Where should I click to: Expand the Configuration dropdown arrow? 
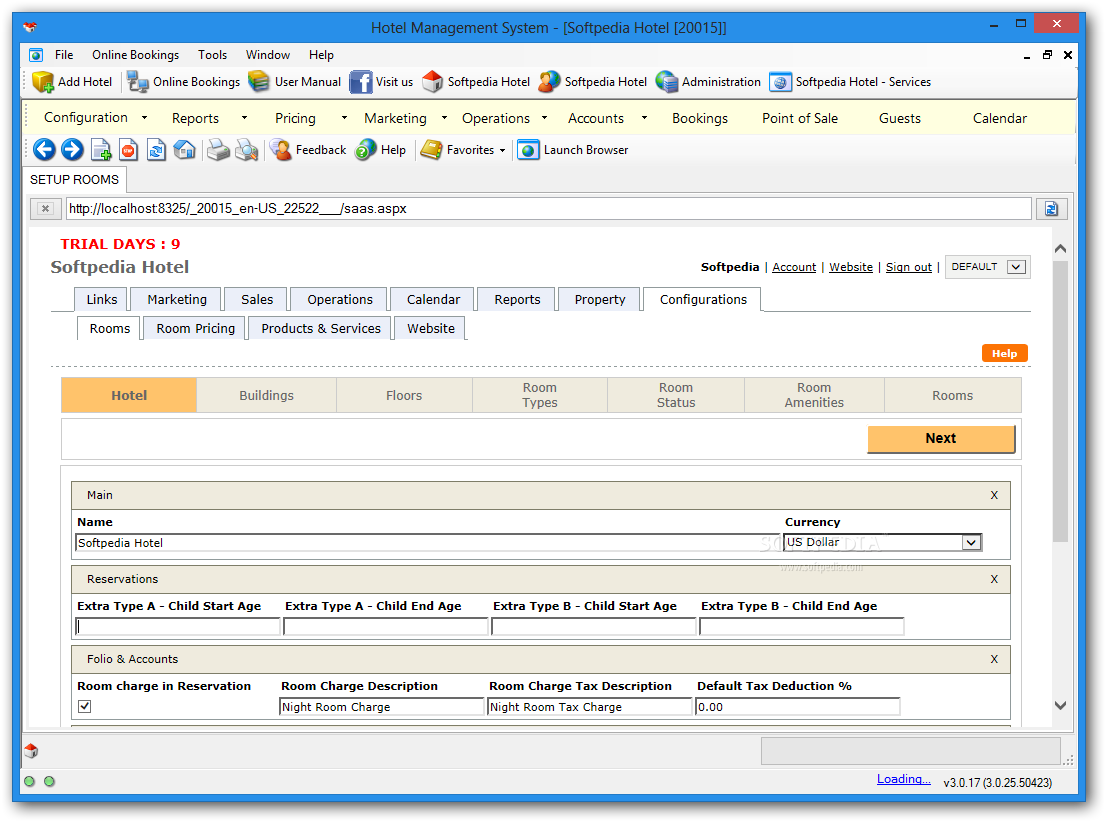pos(145,118)
